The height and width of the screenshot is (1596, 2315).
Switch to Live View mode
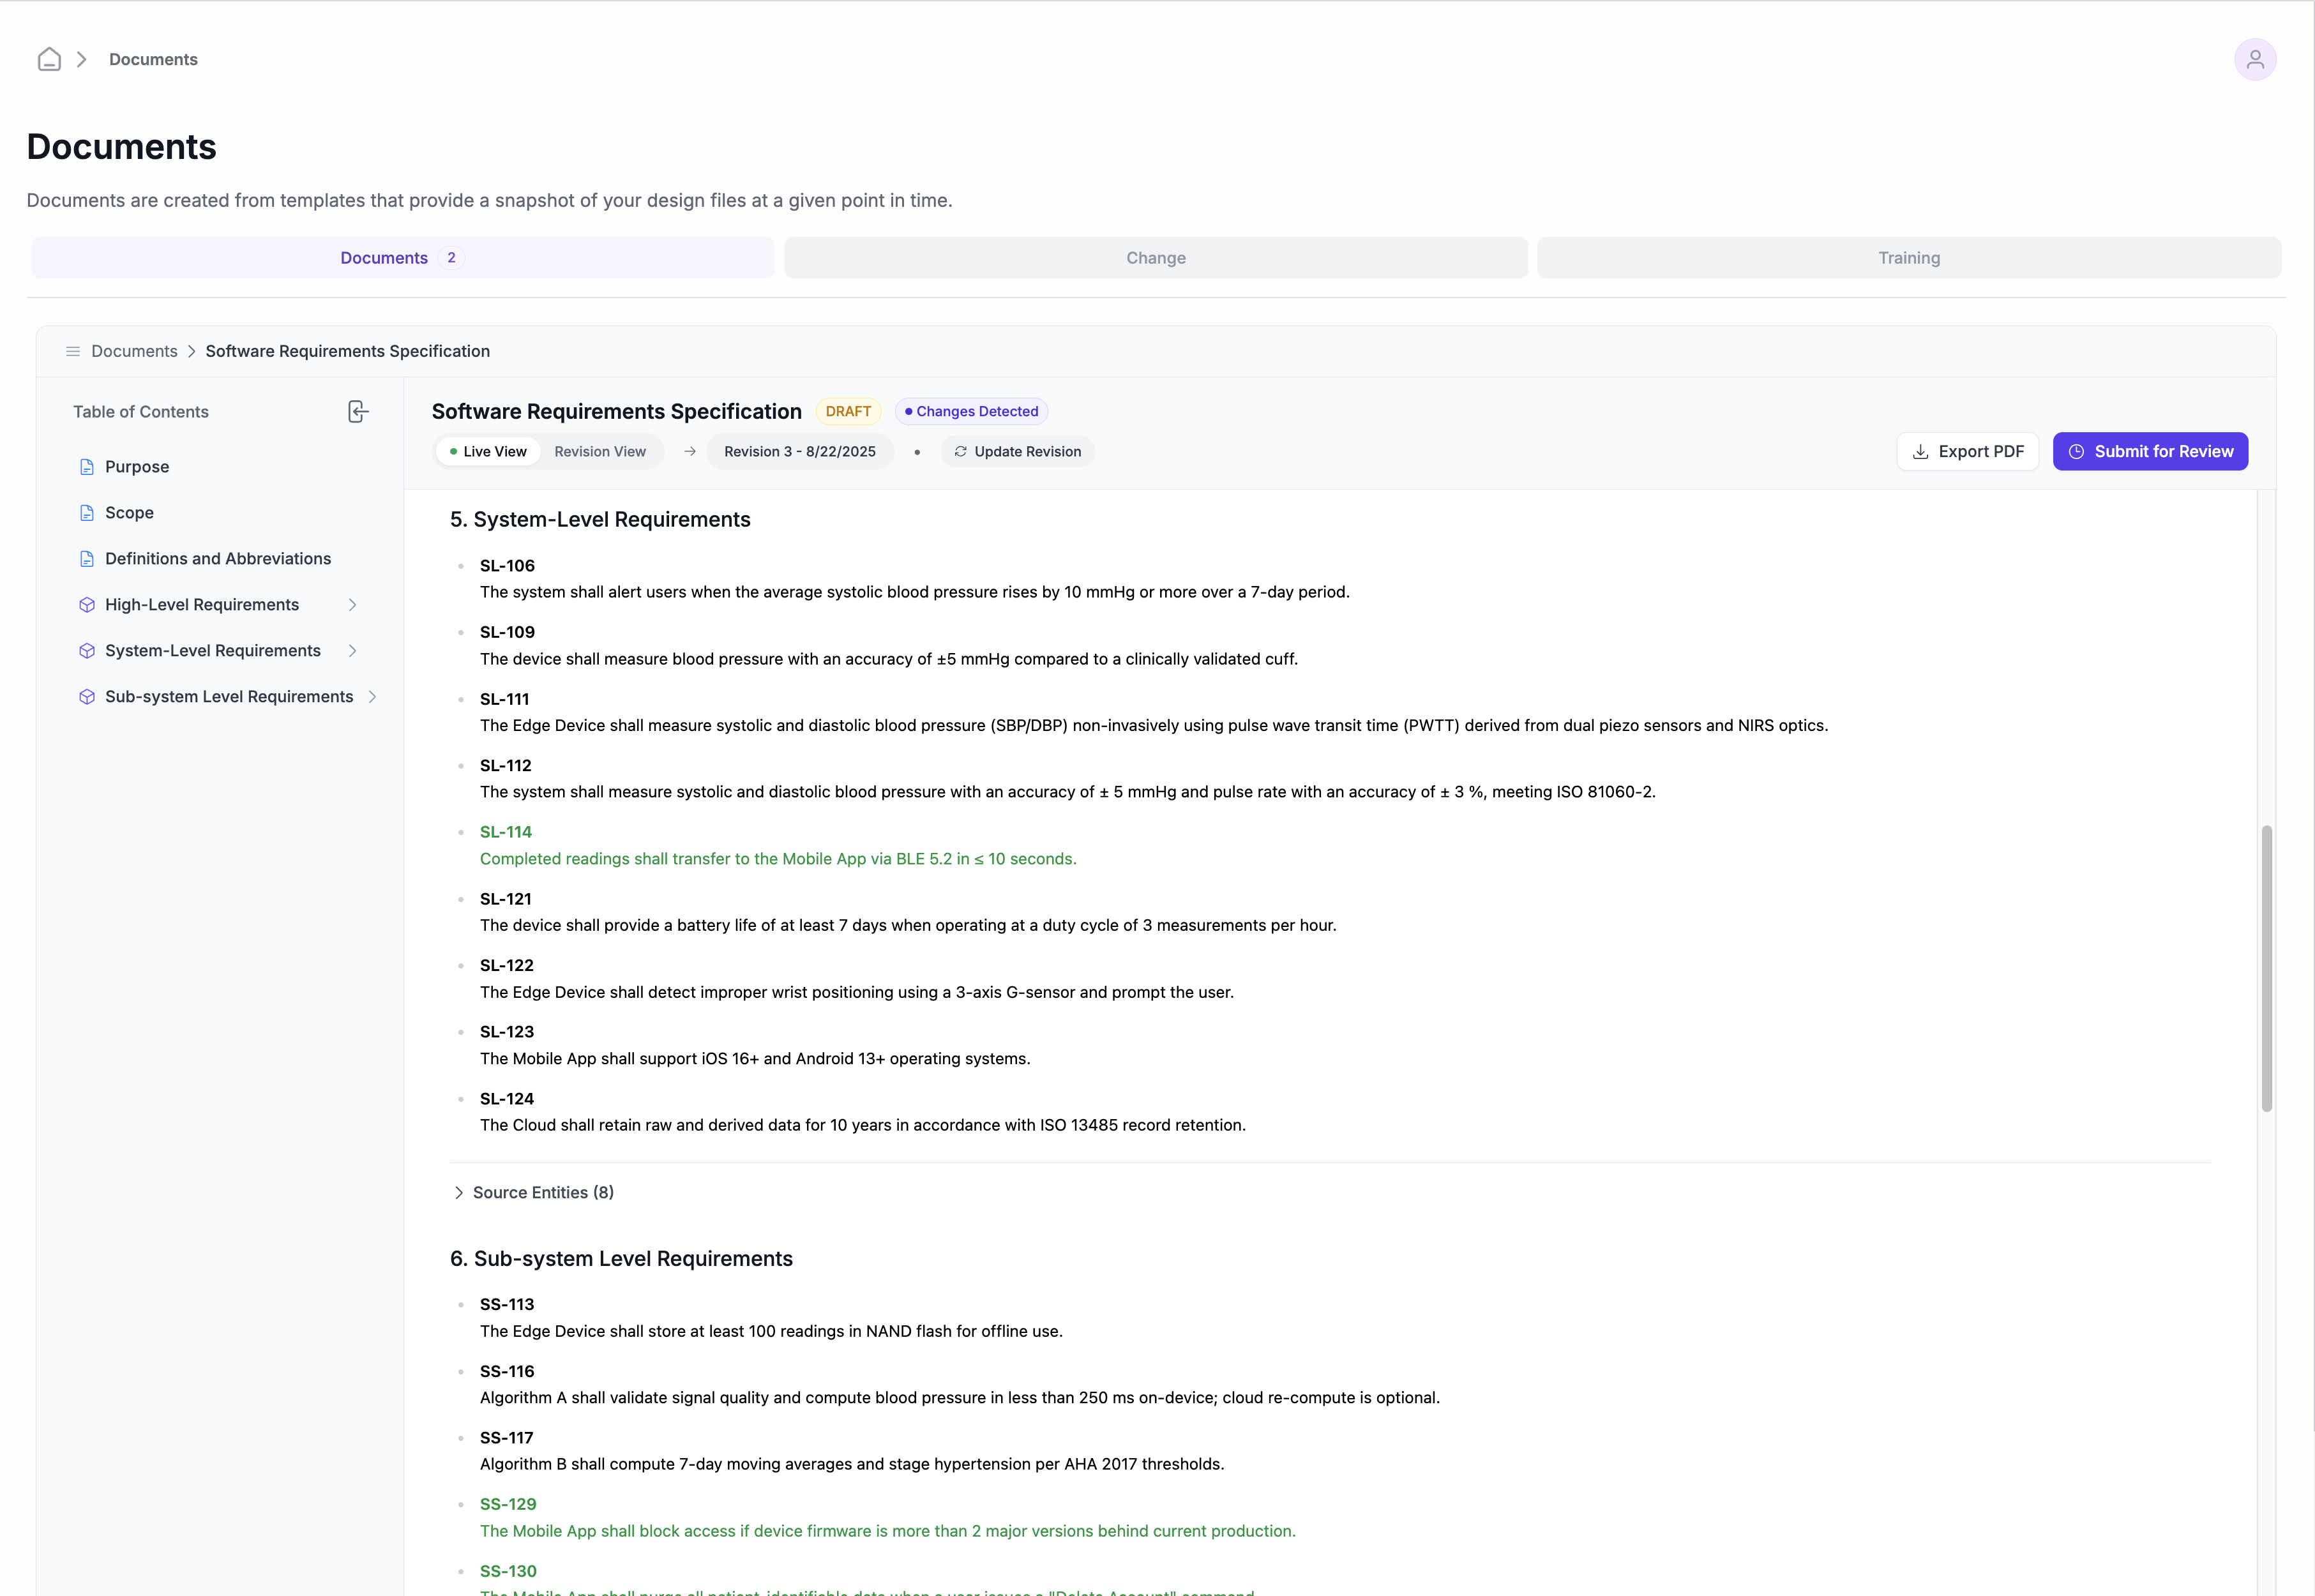click(x=488, y=452)
